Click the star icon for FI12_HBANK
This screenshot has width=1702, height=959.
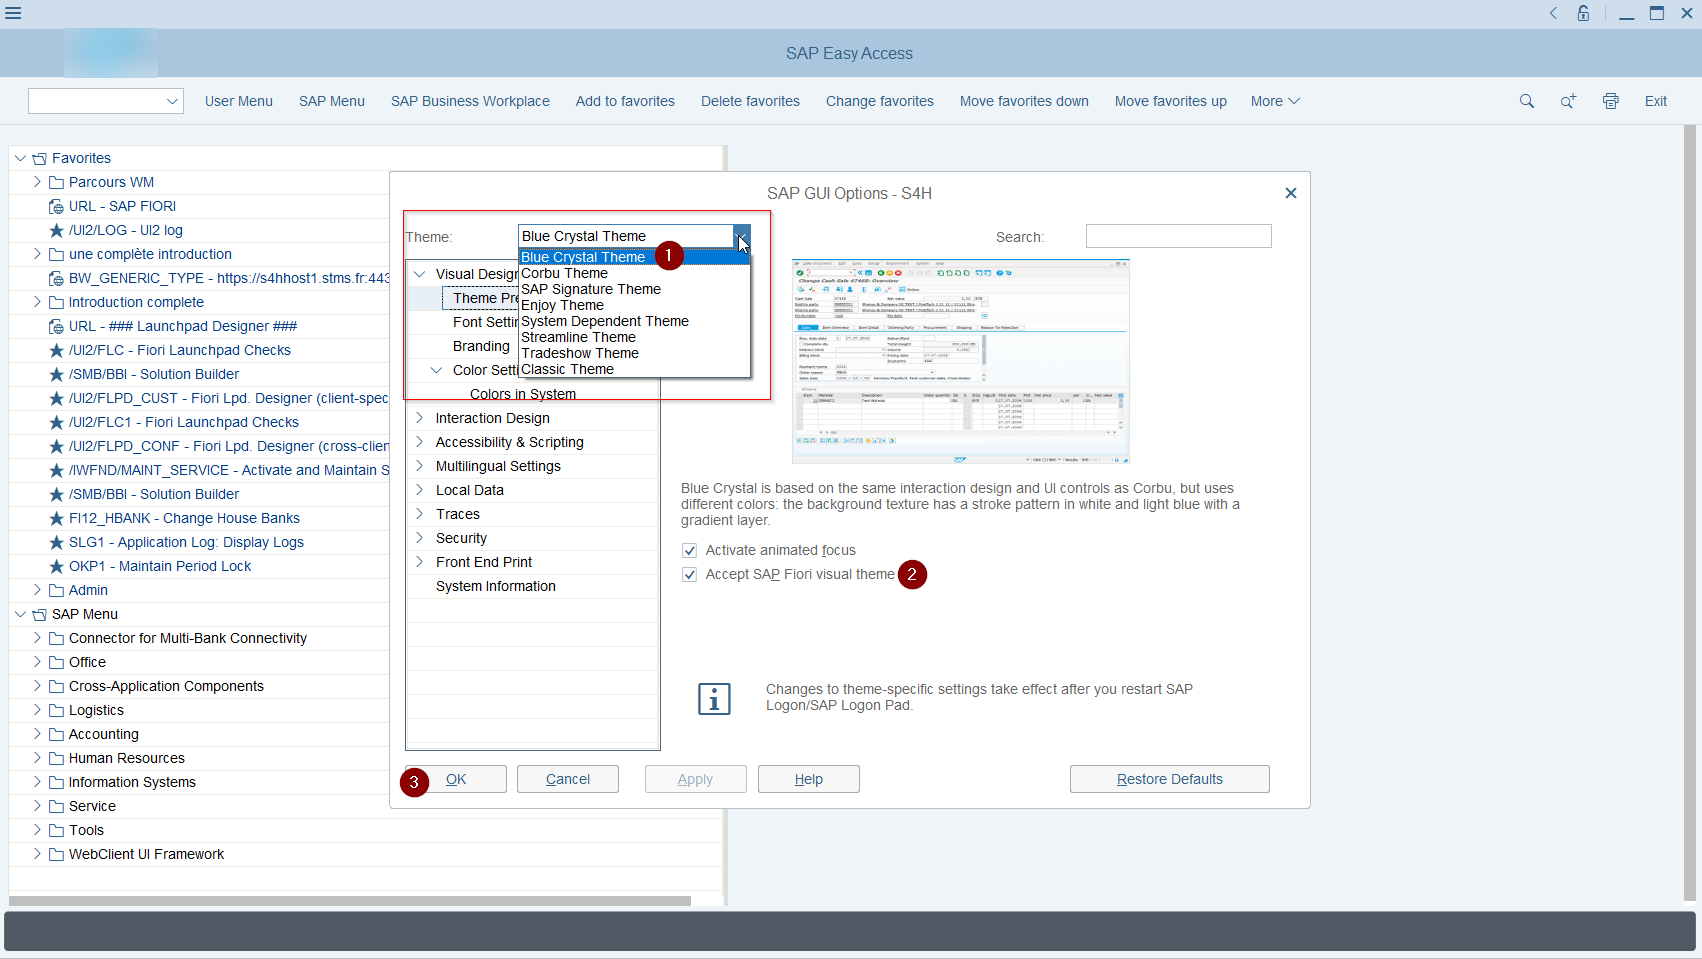coord(57,518)
